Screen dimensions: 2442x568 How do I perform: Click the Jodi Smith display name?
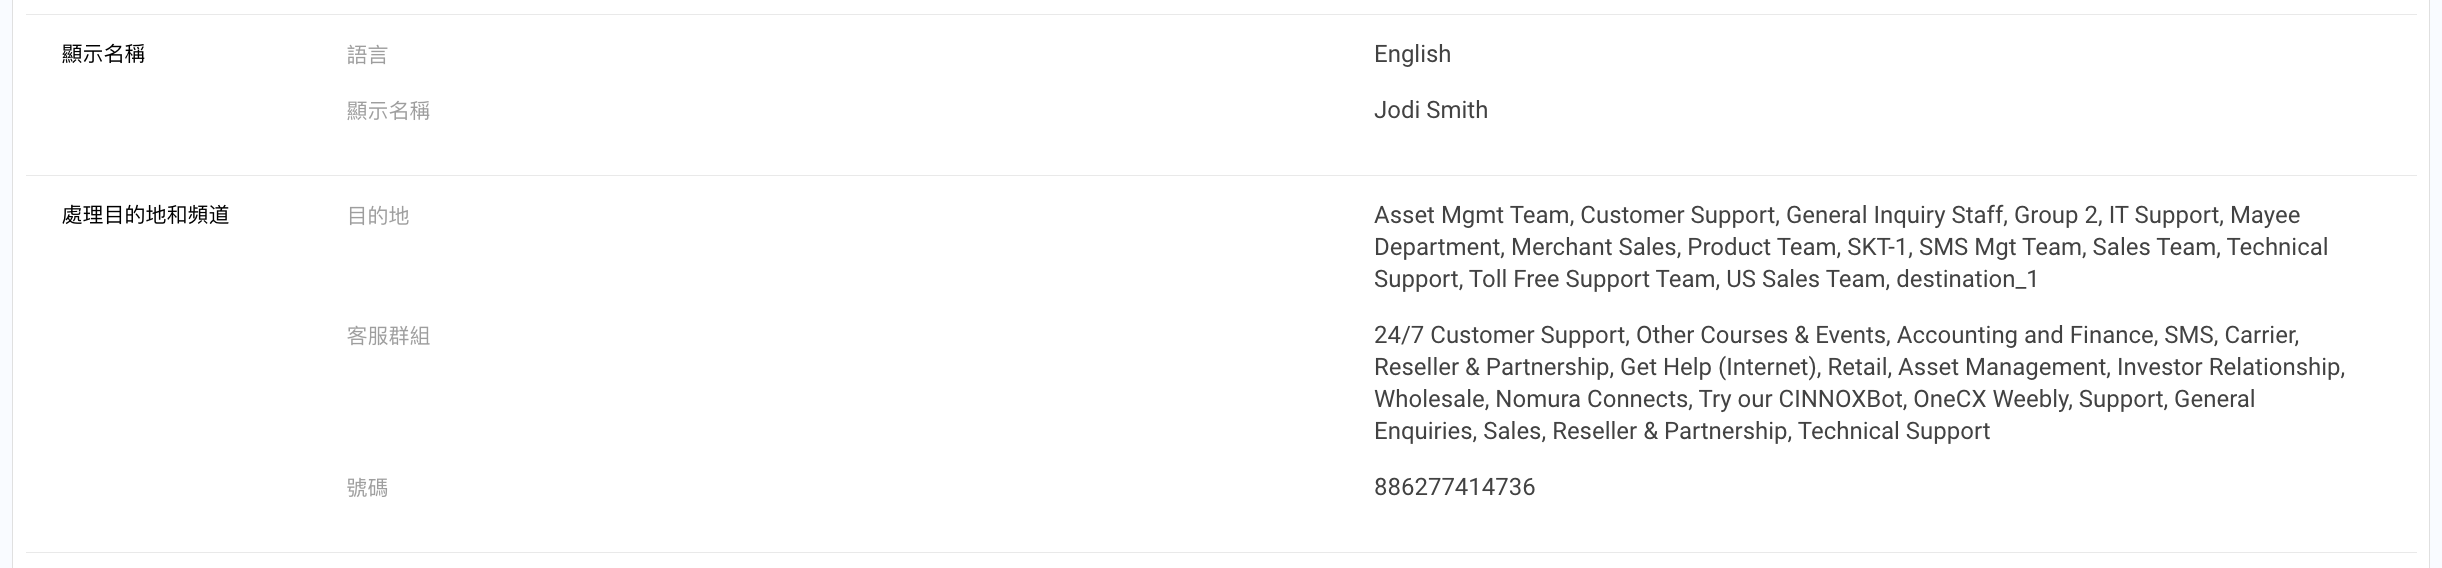tap(1430, 110)
